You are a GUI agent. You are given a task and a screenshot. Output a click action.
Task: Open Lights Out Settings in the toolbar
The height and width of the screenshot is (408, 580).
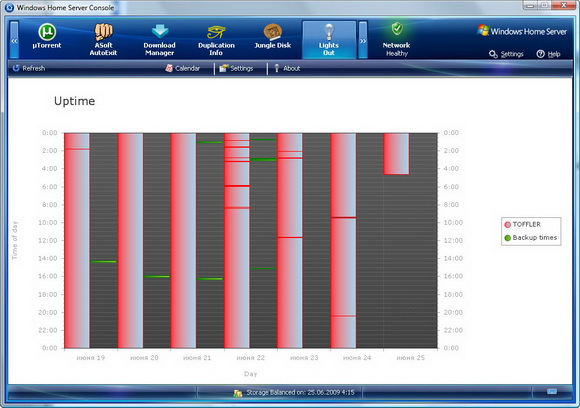236,68
